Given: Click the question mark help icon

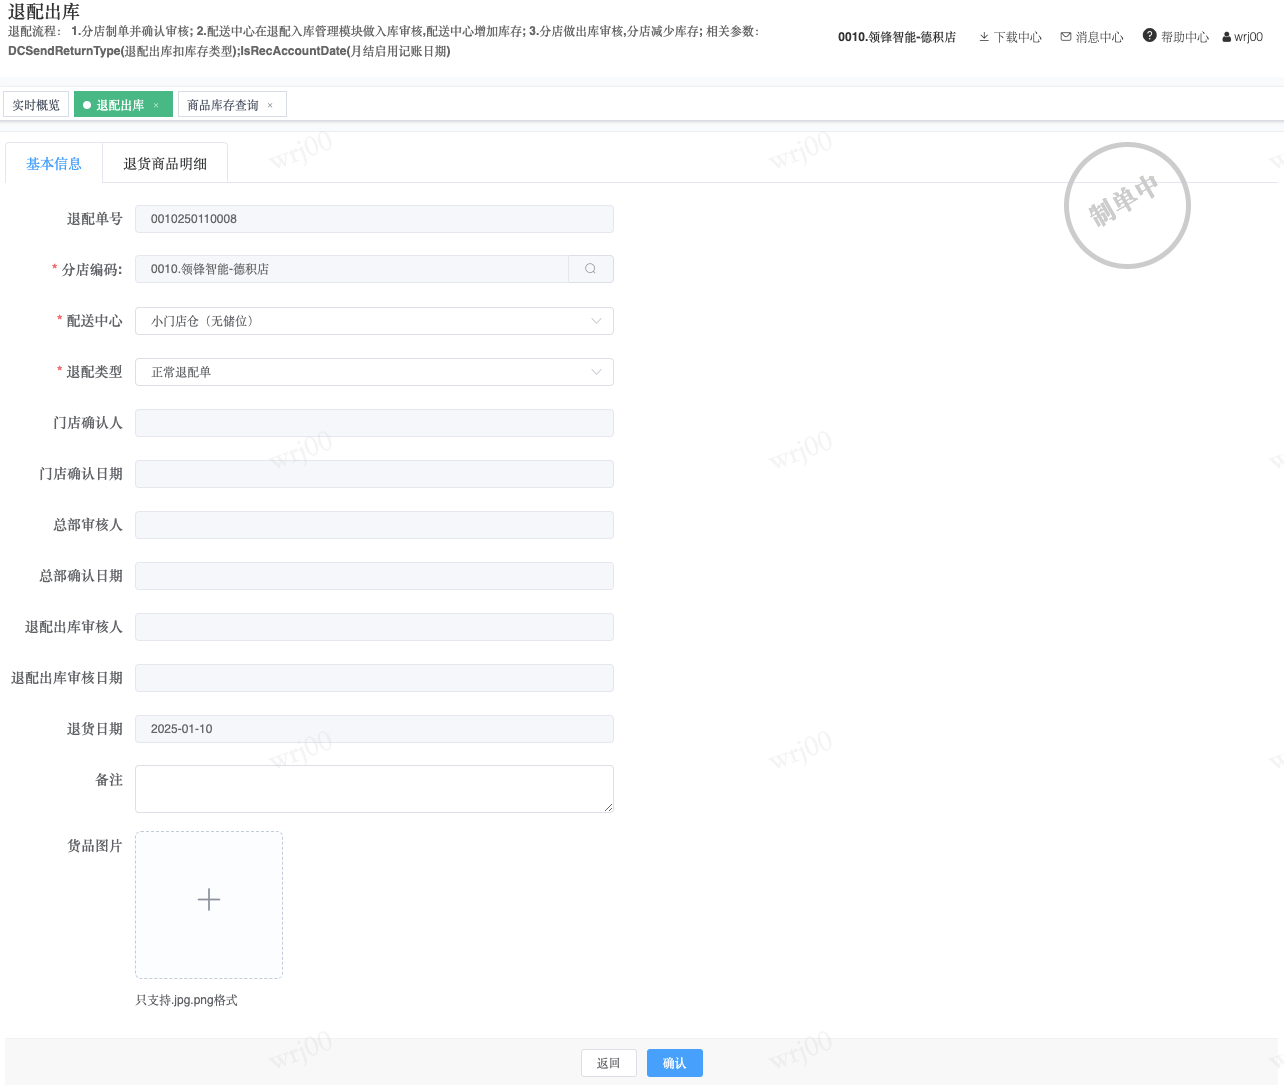Looking at the screenshot, I should [x=1150, y=36].
